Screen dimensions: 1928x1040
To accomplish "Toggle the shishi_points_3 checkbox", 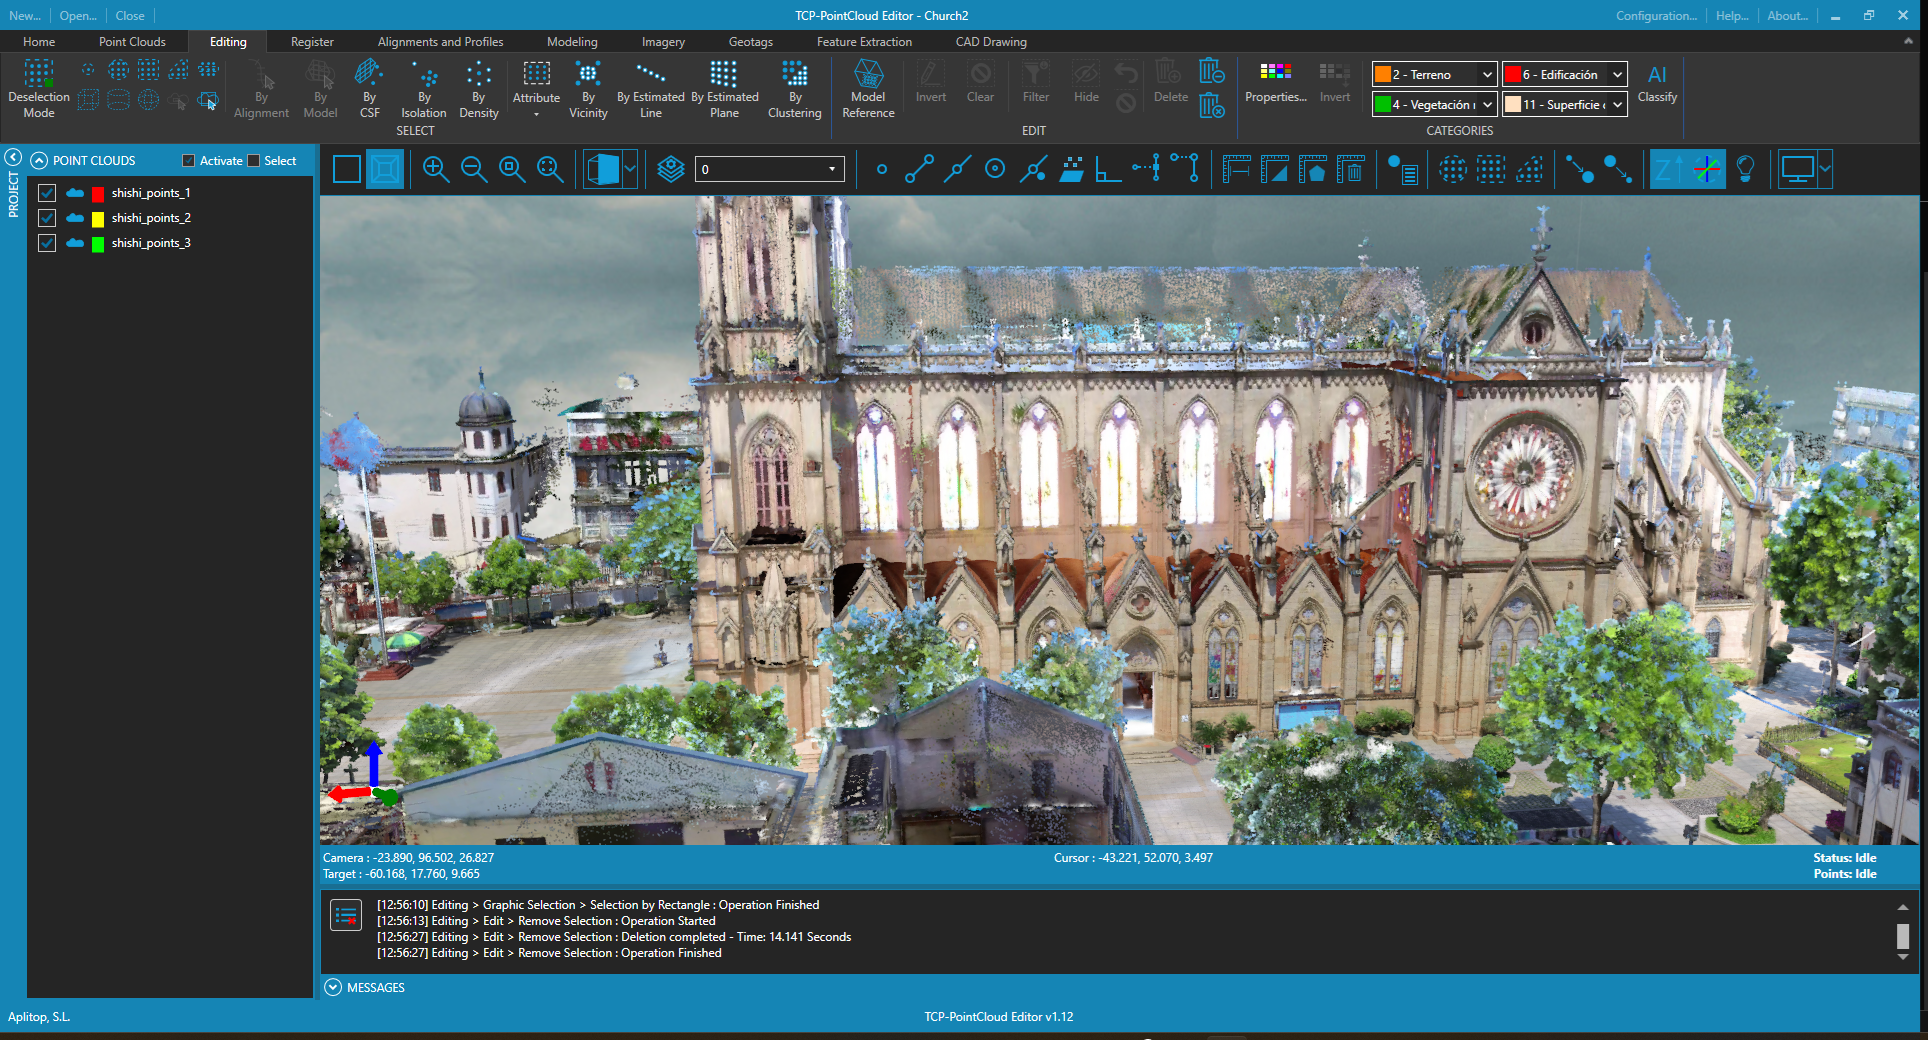I will [47, 243].
